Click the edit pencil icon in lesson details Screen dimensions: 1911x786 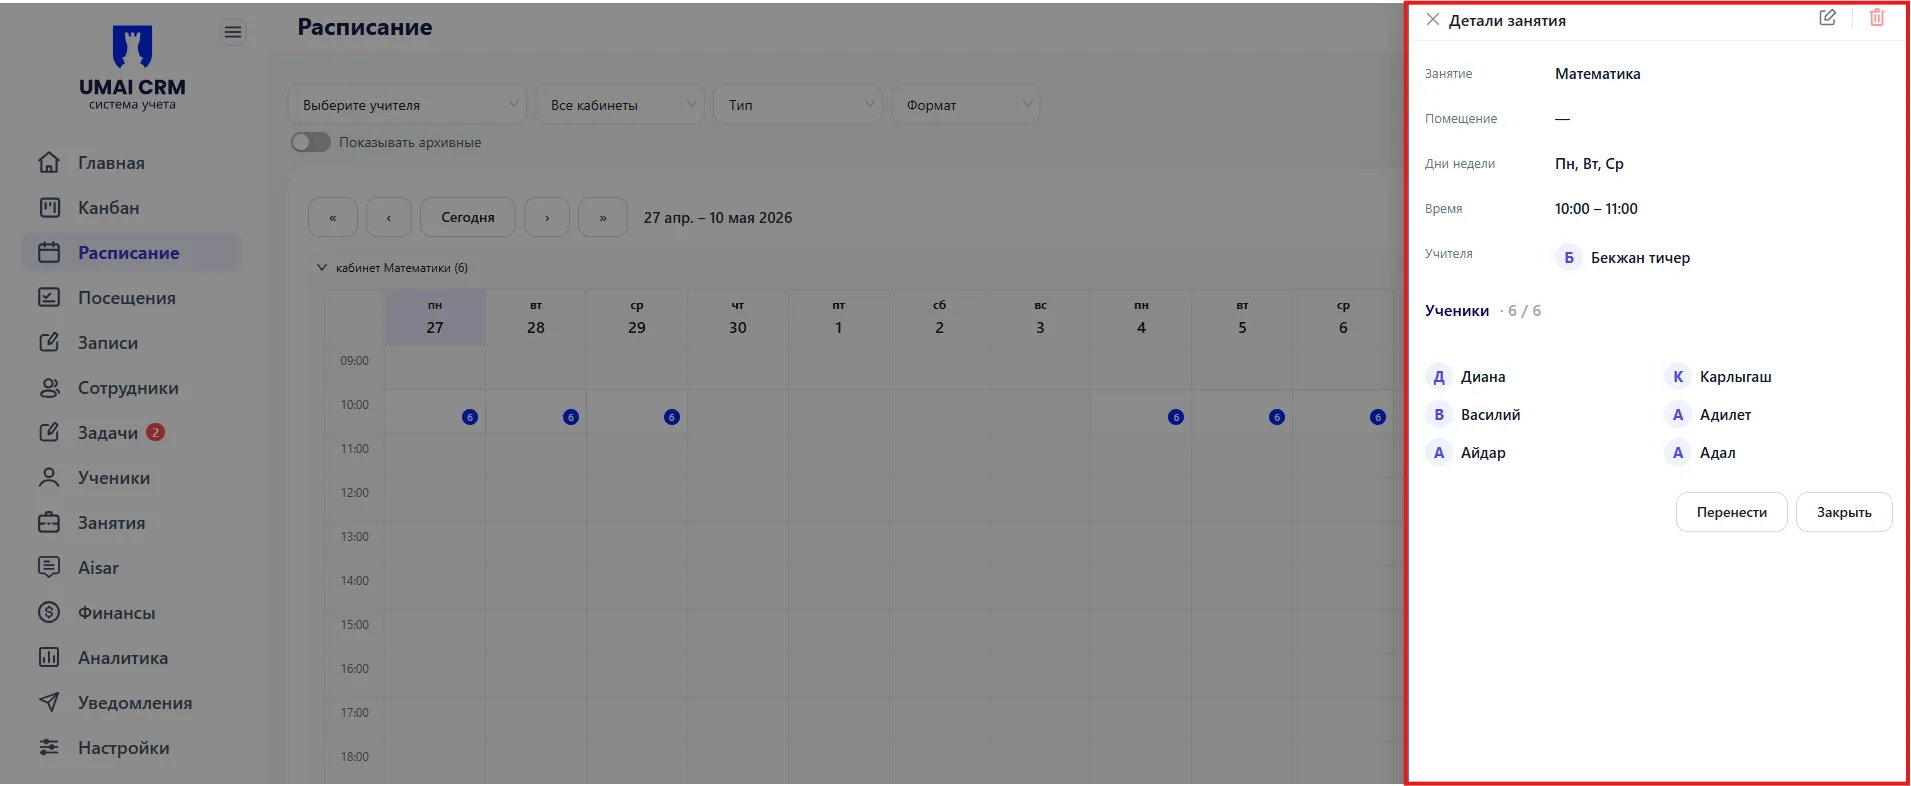click(1827, 18)
